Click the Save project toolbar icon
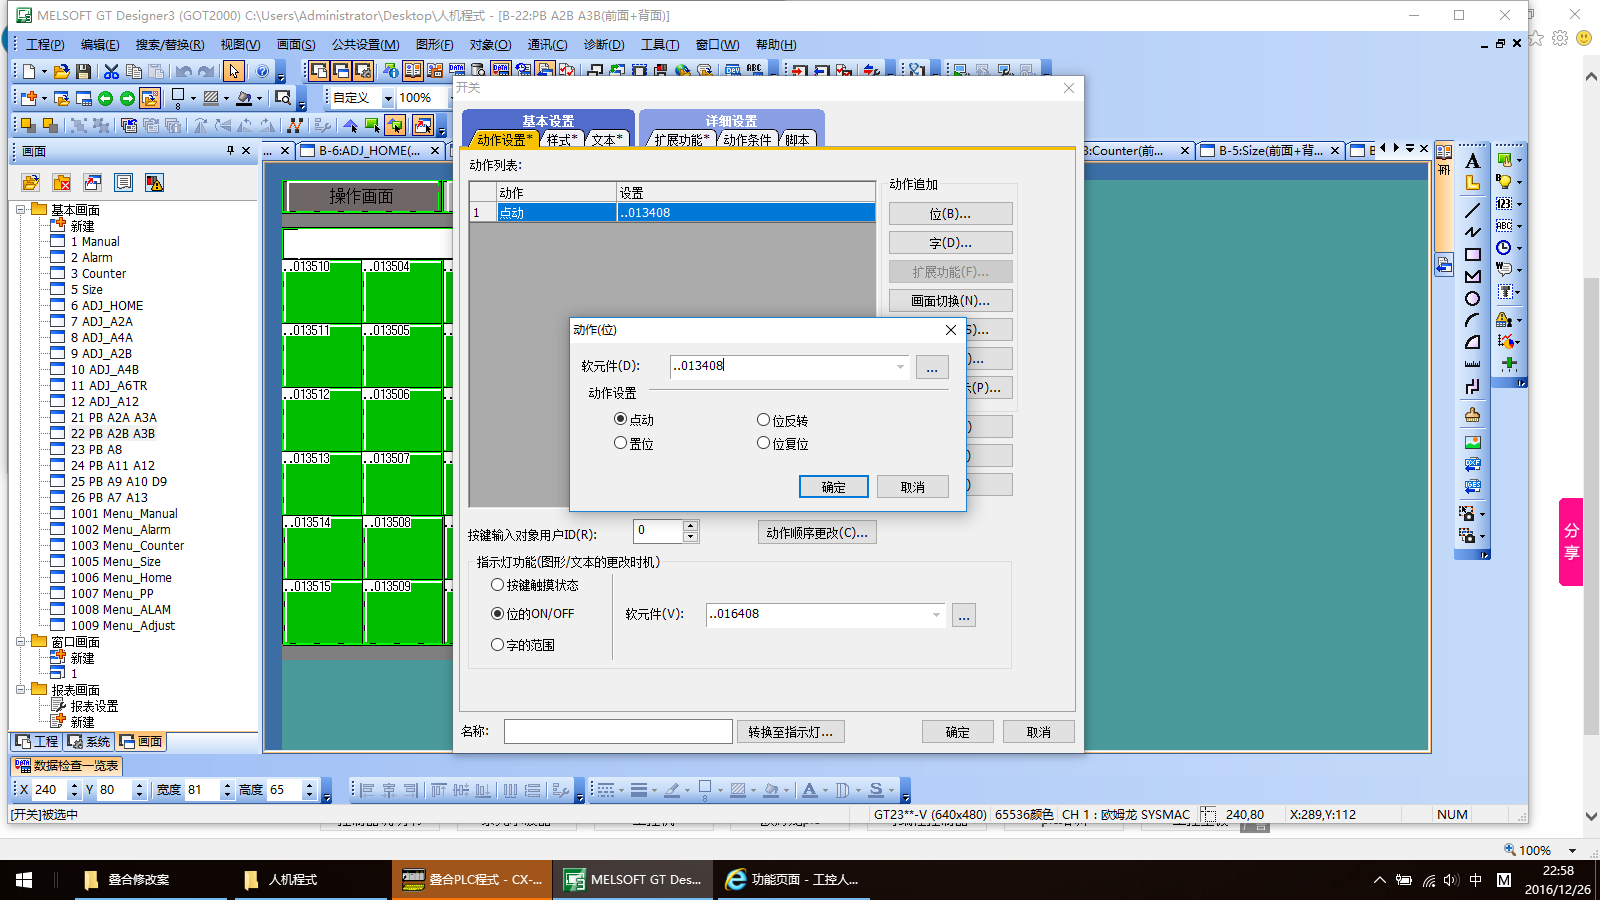Image resolution: width=1600 pixels, height=900 pixels. [84, 71]
